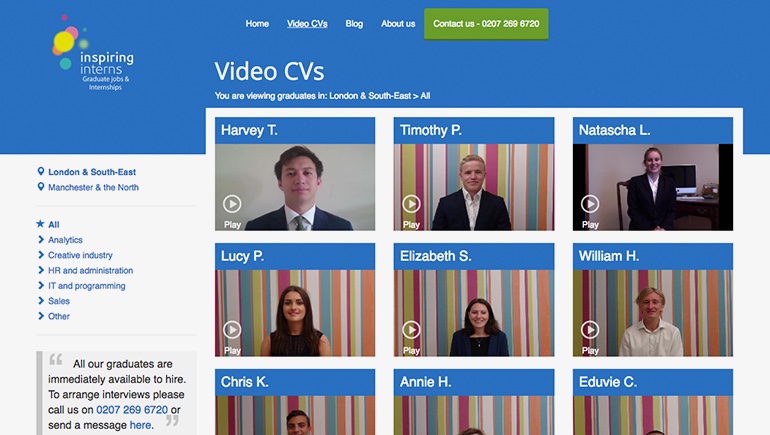The height and width of the screenshot is (435, 770).
Task: Play Lucy P.'s video CV
Action: coord(232,330)
